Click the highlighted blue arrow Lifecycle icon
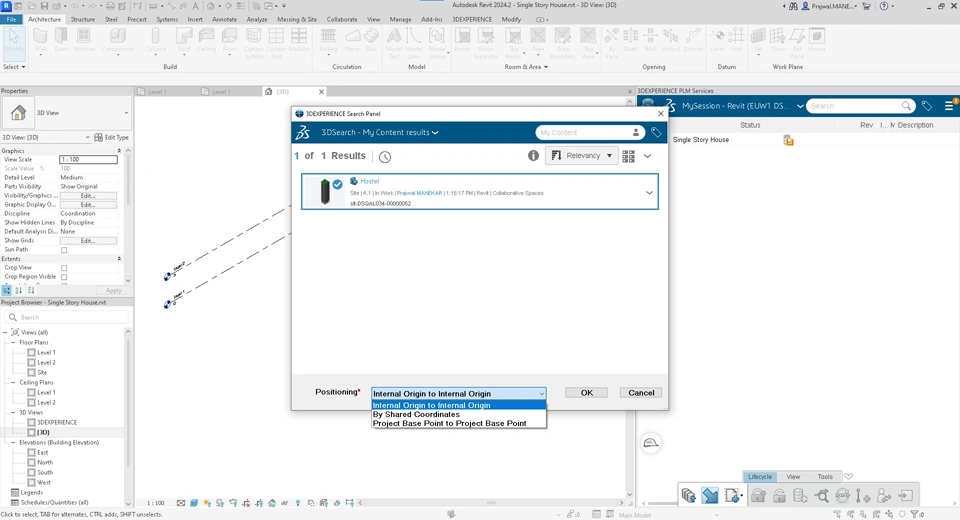 (x=710, y=495)
